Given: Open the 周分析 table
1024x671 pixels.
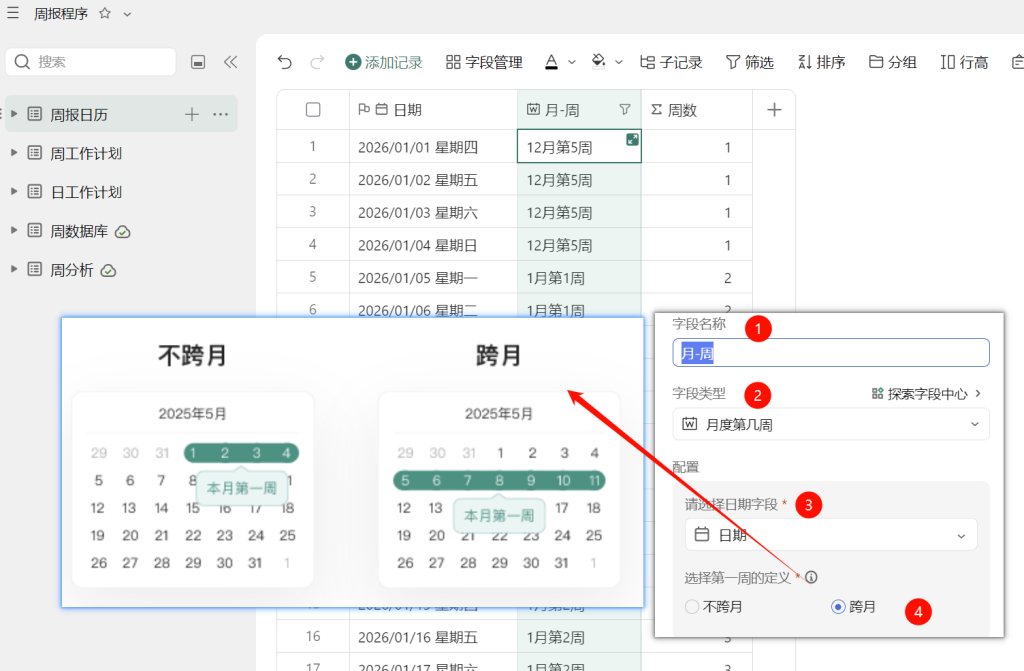Looking at the screenshot, I should [x=72, y=270].
